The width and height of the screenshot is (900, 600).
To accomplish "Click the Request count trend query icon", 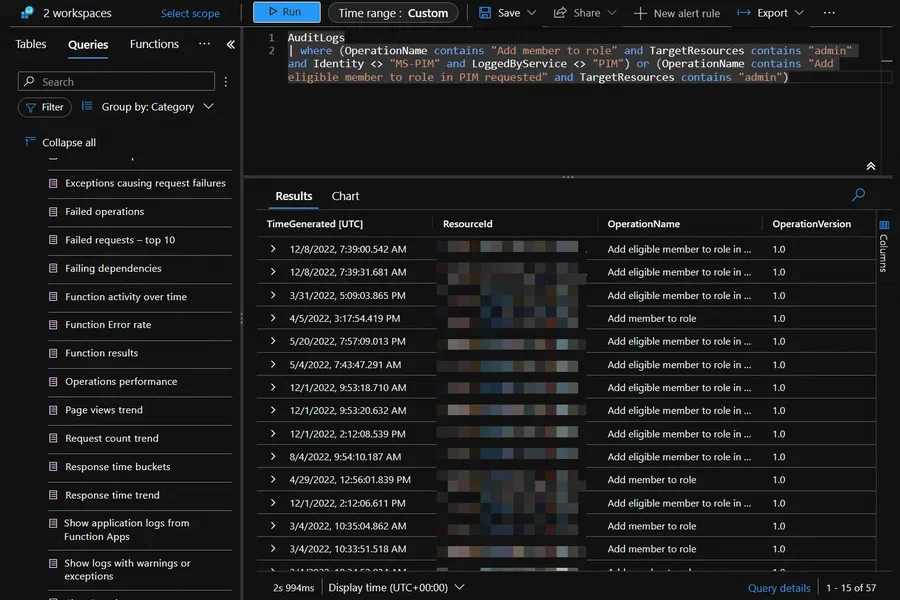I will pyautogui.click(x=53, y=438).
